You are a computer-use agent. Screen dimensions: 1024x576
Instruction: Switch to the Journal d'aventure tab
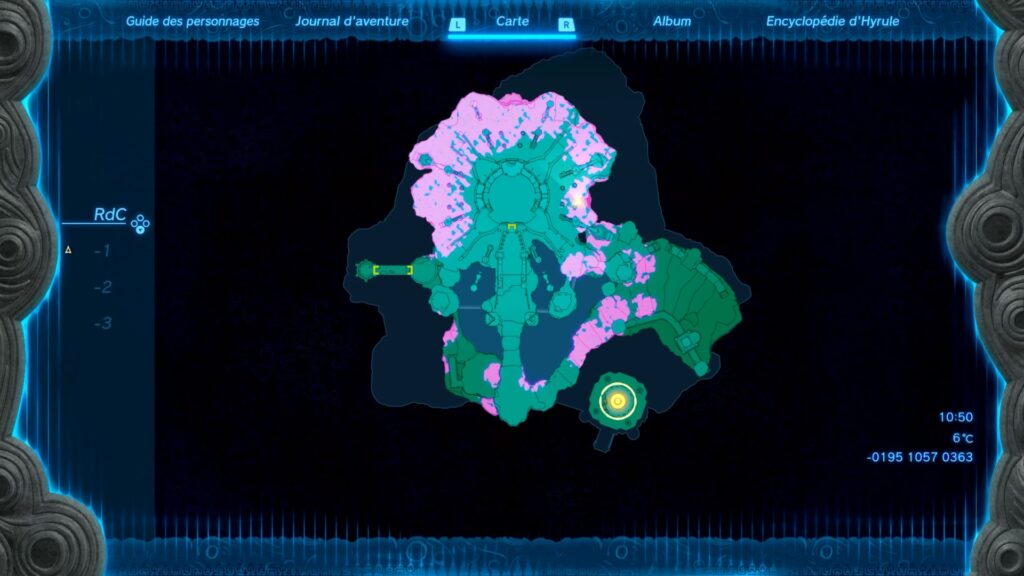(x=351, y=22)
